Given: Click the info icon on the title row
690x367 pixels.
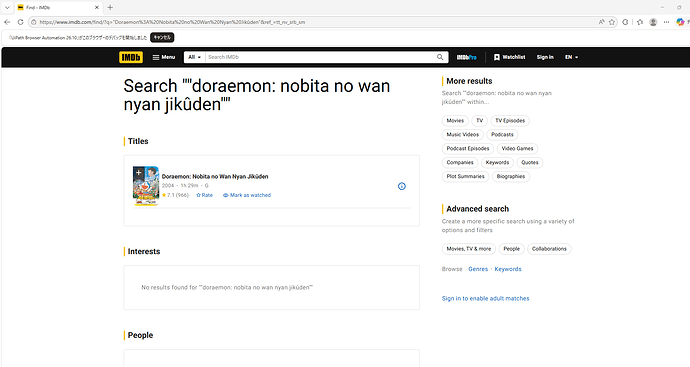Looking at the screenshot, I should 402,186.
